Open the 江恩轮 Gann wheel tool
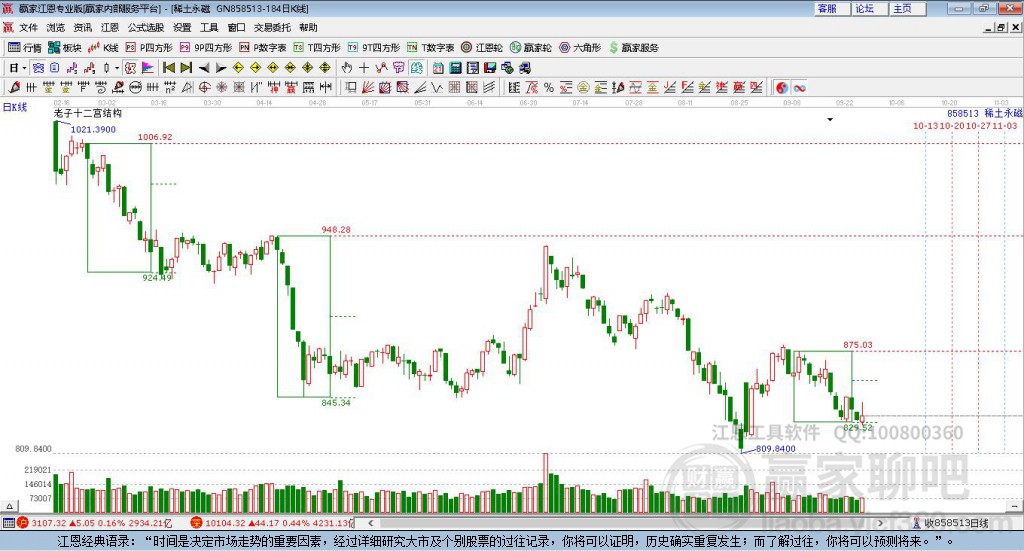 pos(482,48)
